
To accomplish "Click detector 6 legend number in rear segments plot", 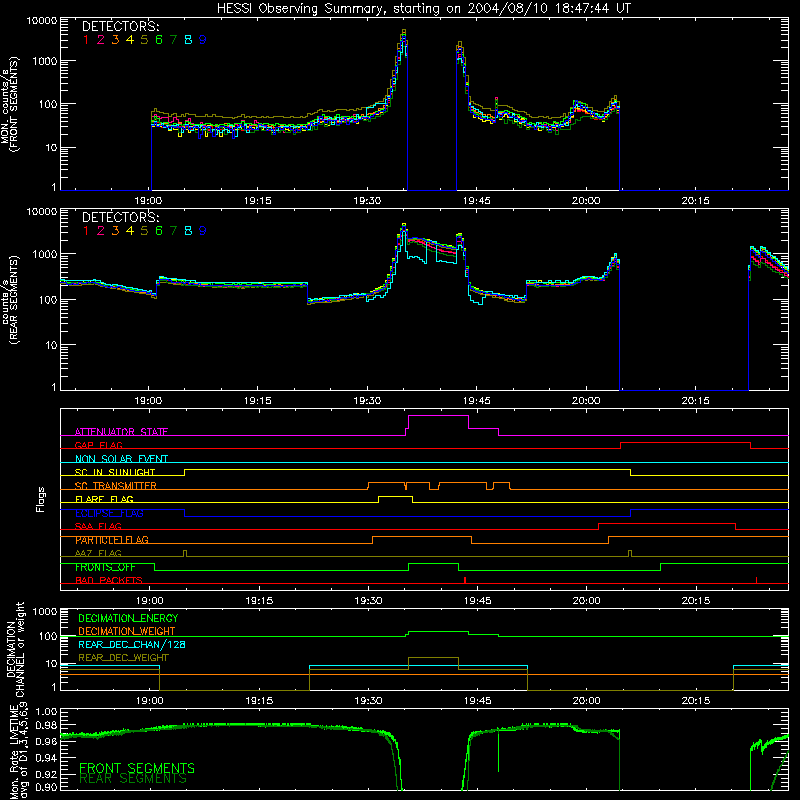I will point(159,231).
